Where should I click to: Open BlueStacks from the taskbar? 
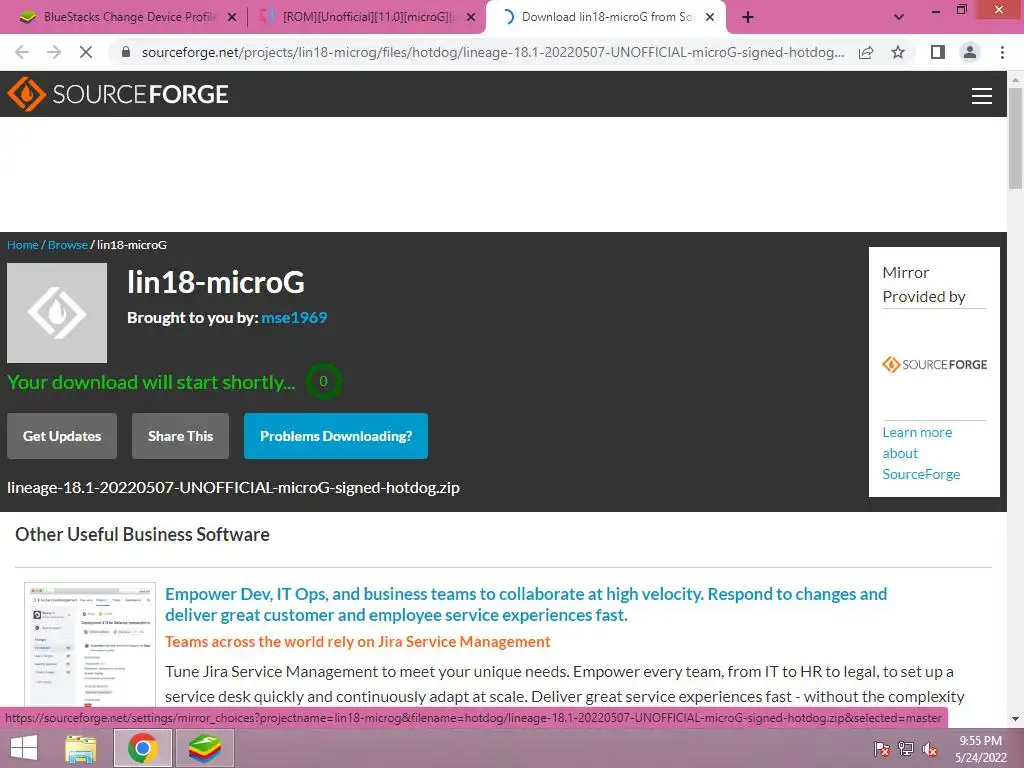[x=204, y=748]
